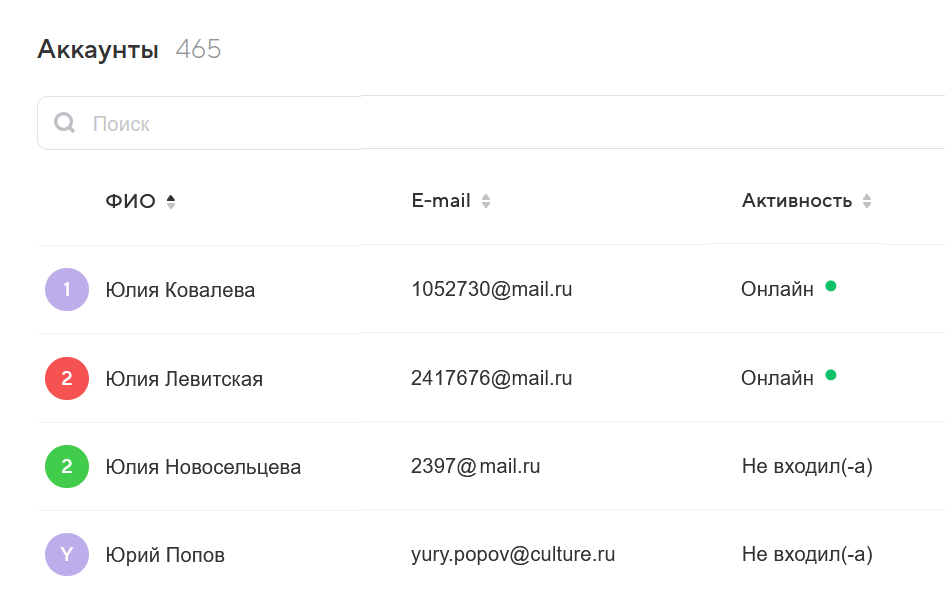Click email 1052730@mail.ru
The height and width of the screenshot is (597, 946).
point(491,289)
